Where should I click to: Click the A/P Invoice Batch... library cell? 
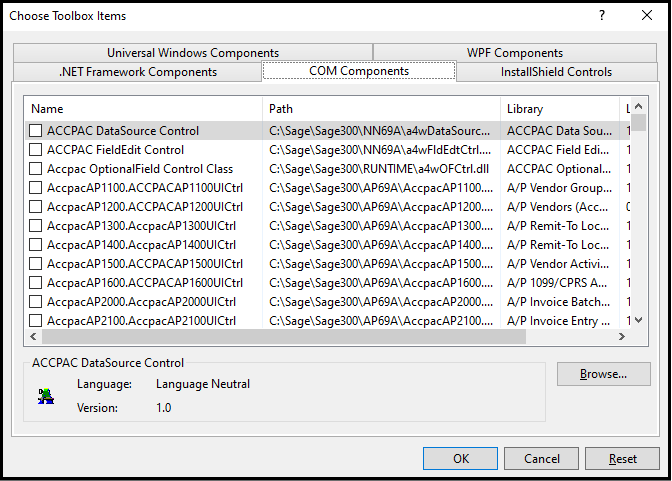(x=558, y=302)
